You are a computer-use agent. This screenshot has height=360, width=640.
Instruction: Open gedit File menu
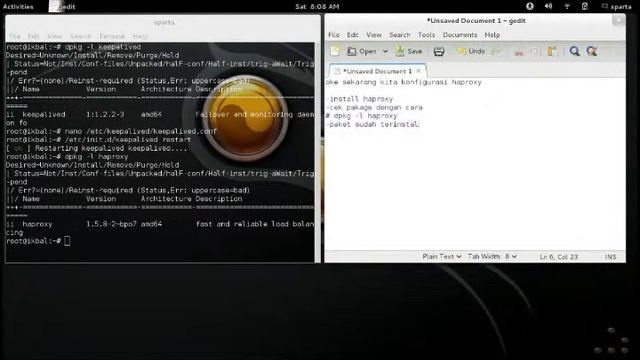pyautogui.click(x=333, y=35)
